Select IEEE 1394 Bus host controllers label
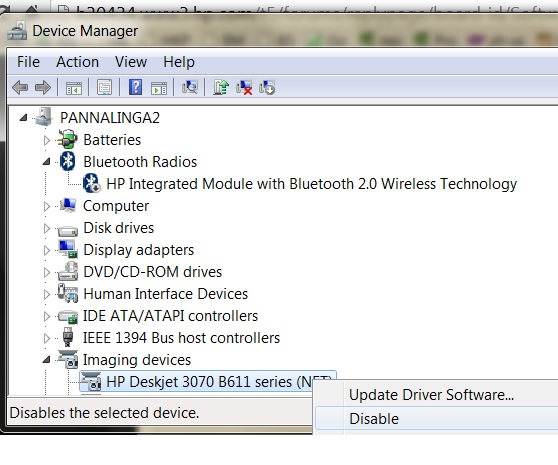Viewport: 558px width, 465px height. pos(181,338)
